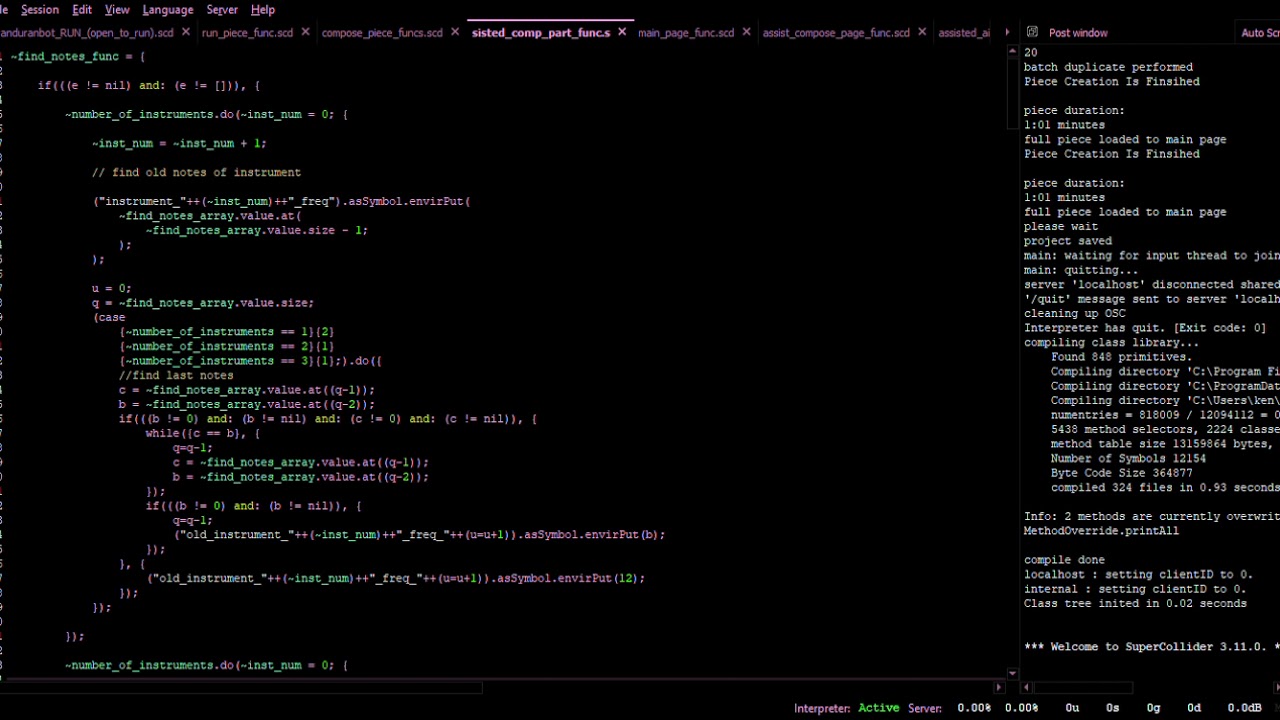Click the 'while({c == b}, {' line
The width and height of the screenshot is (1280, 720).
pyautogui.click(x=203, y=433)
